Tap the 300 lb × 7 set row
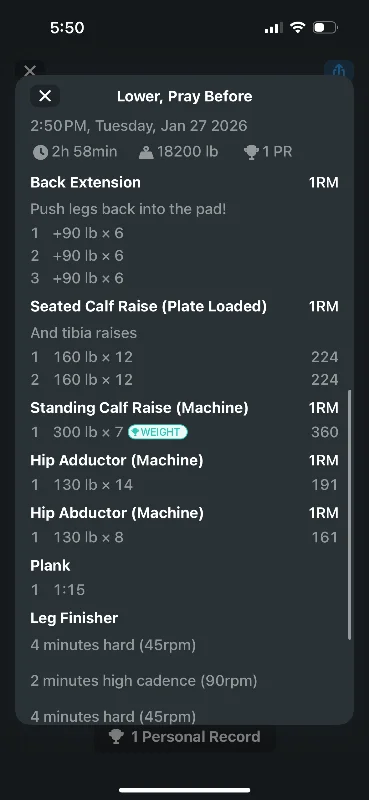Viewport: 369px width, 800px height. click(184, 432)
